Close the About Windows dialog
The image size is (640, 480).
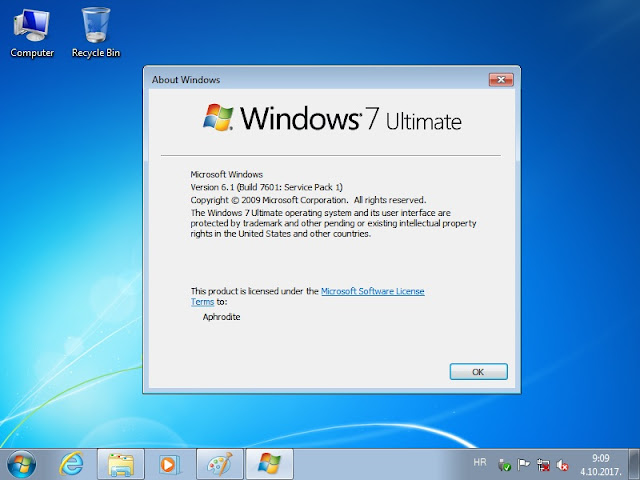[x=501, y=80]
